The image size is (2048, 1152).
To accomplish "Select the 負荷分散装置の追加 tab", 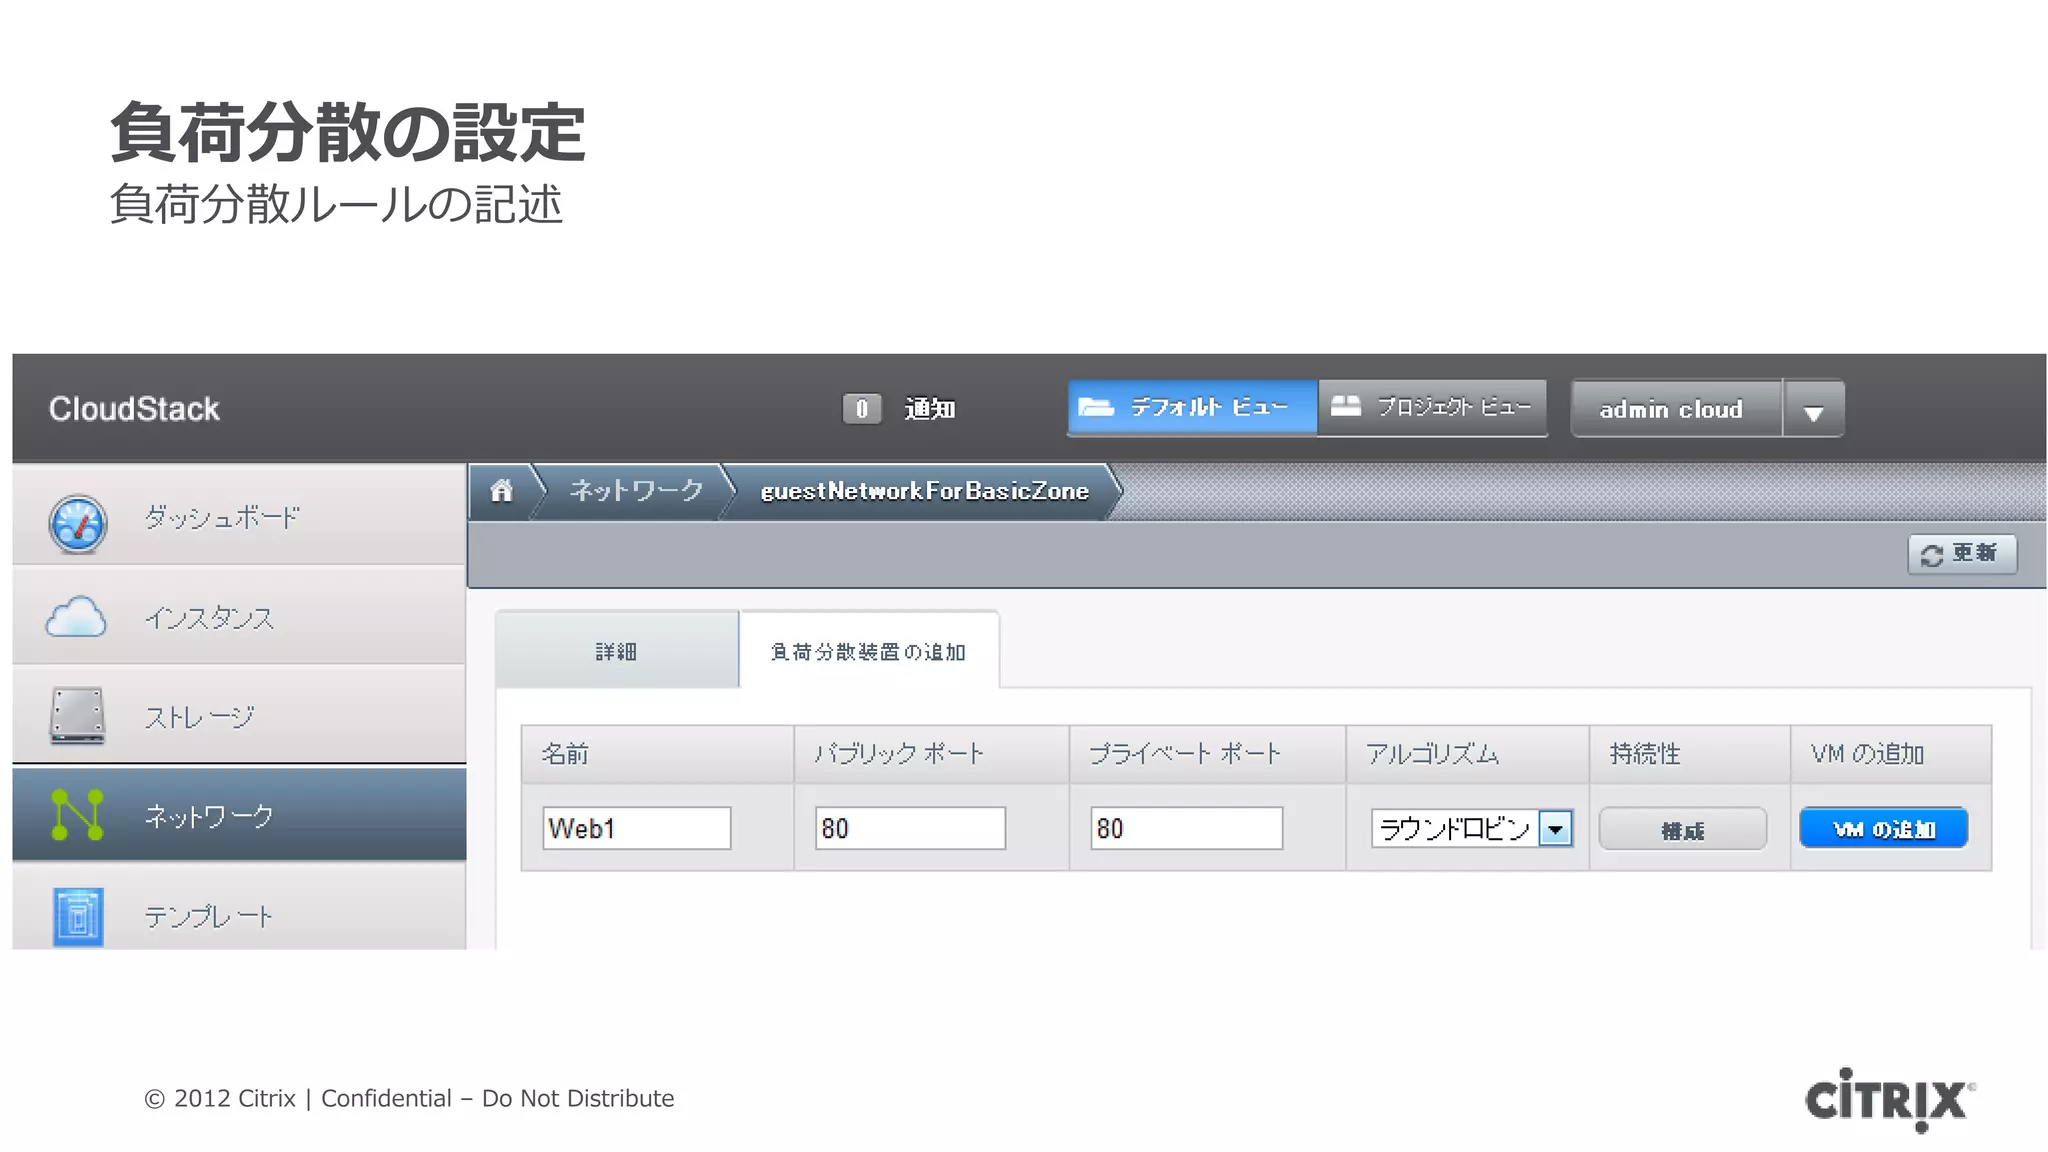I will (868, 651).
